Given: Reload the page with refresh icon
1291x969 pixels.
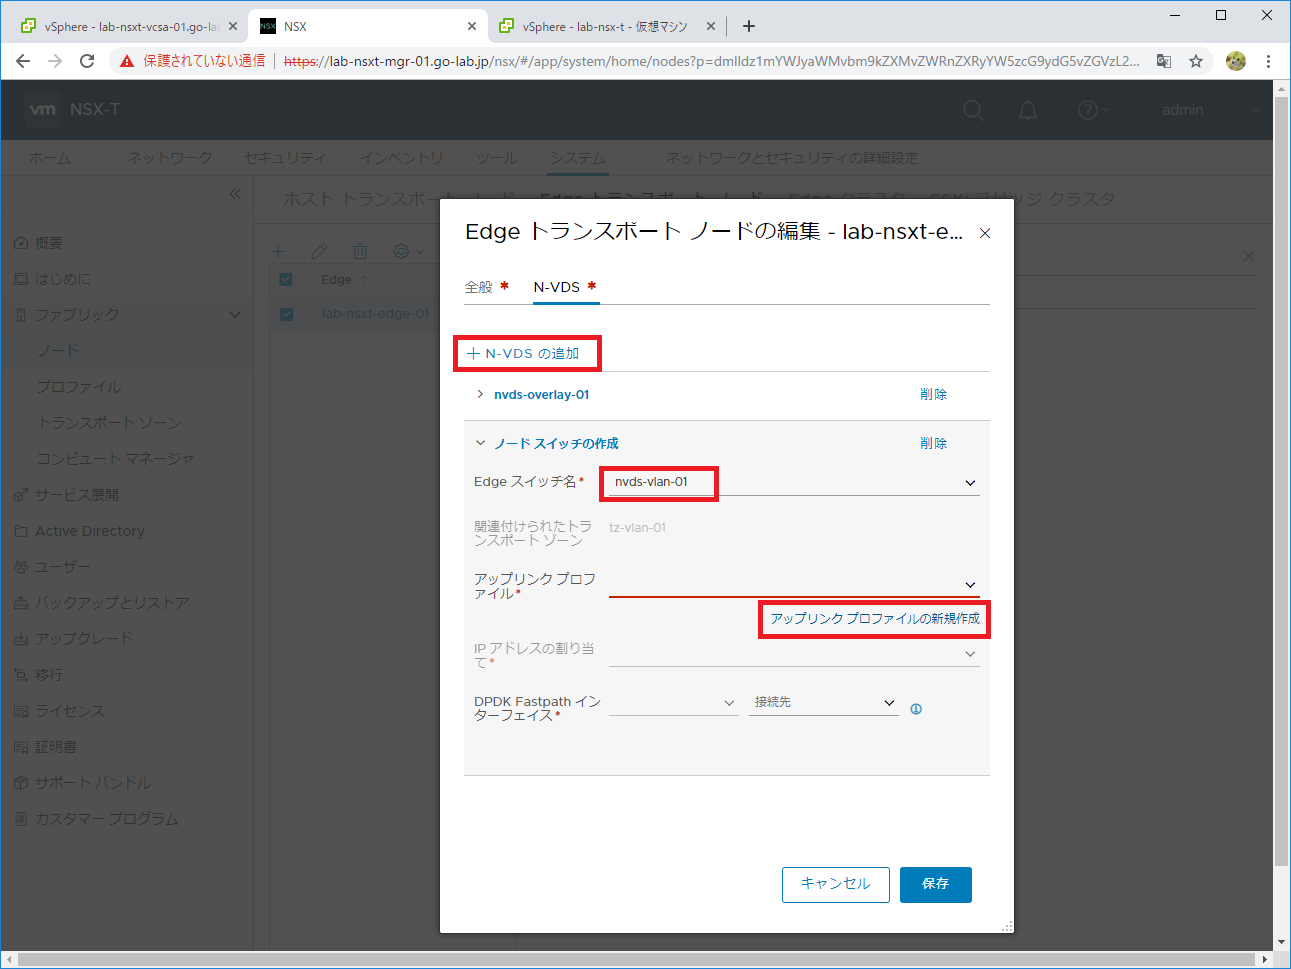Looking at the screenshot, I should point(87,61).
